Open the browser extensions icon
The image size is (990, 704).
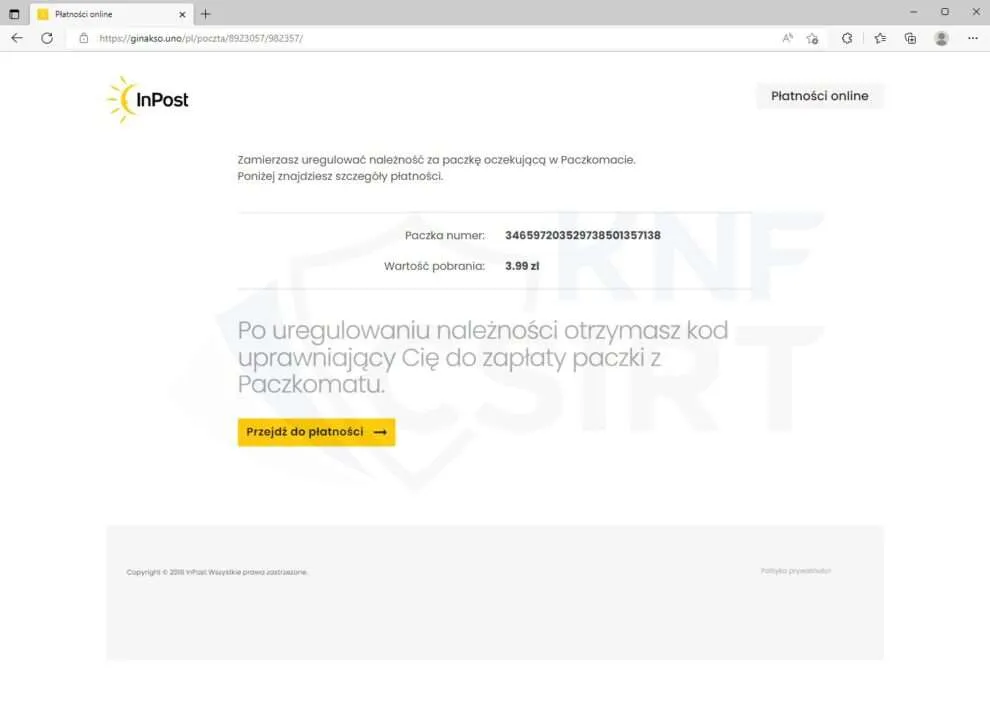[847, 39]
